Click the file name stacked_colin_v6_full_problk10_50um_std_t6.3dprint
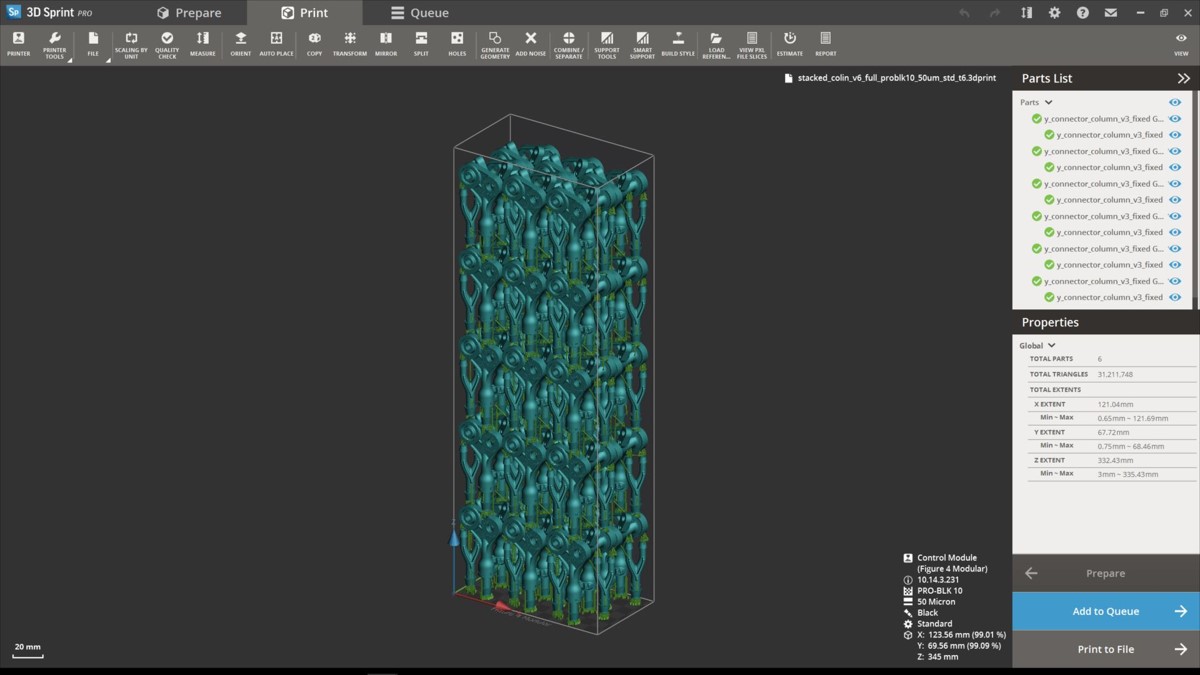 click(897, 77)
